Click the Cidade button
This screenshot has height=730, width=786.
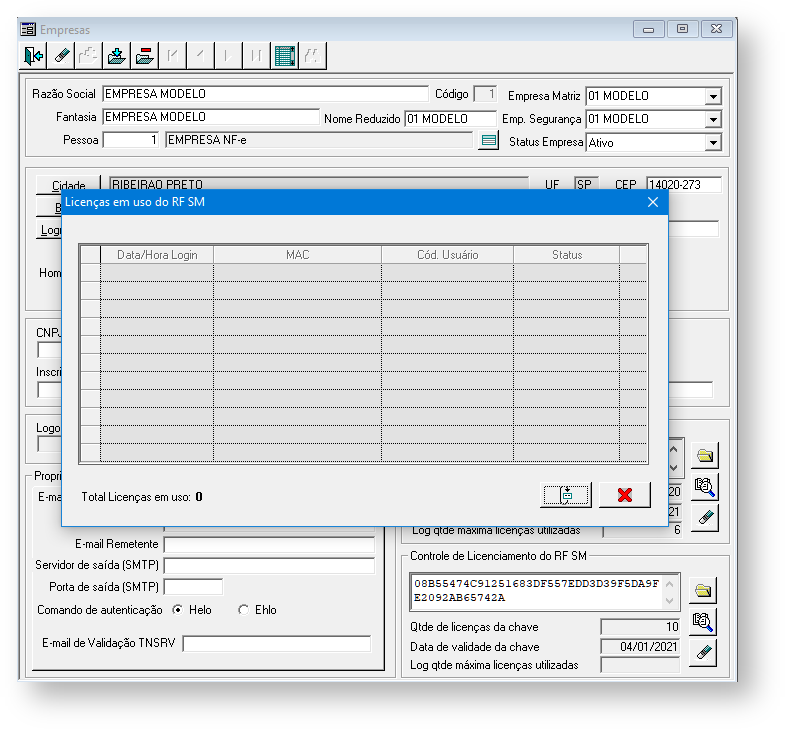[68, 185]
